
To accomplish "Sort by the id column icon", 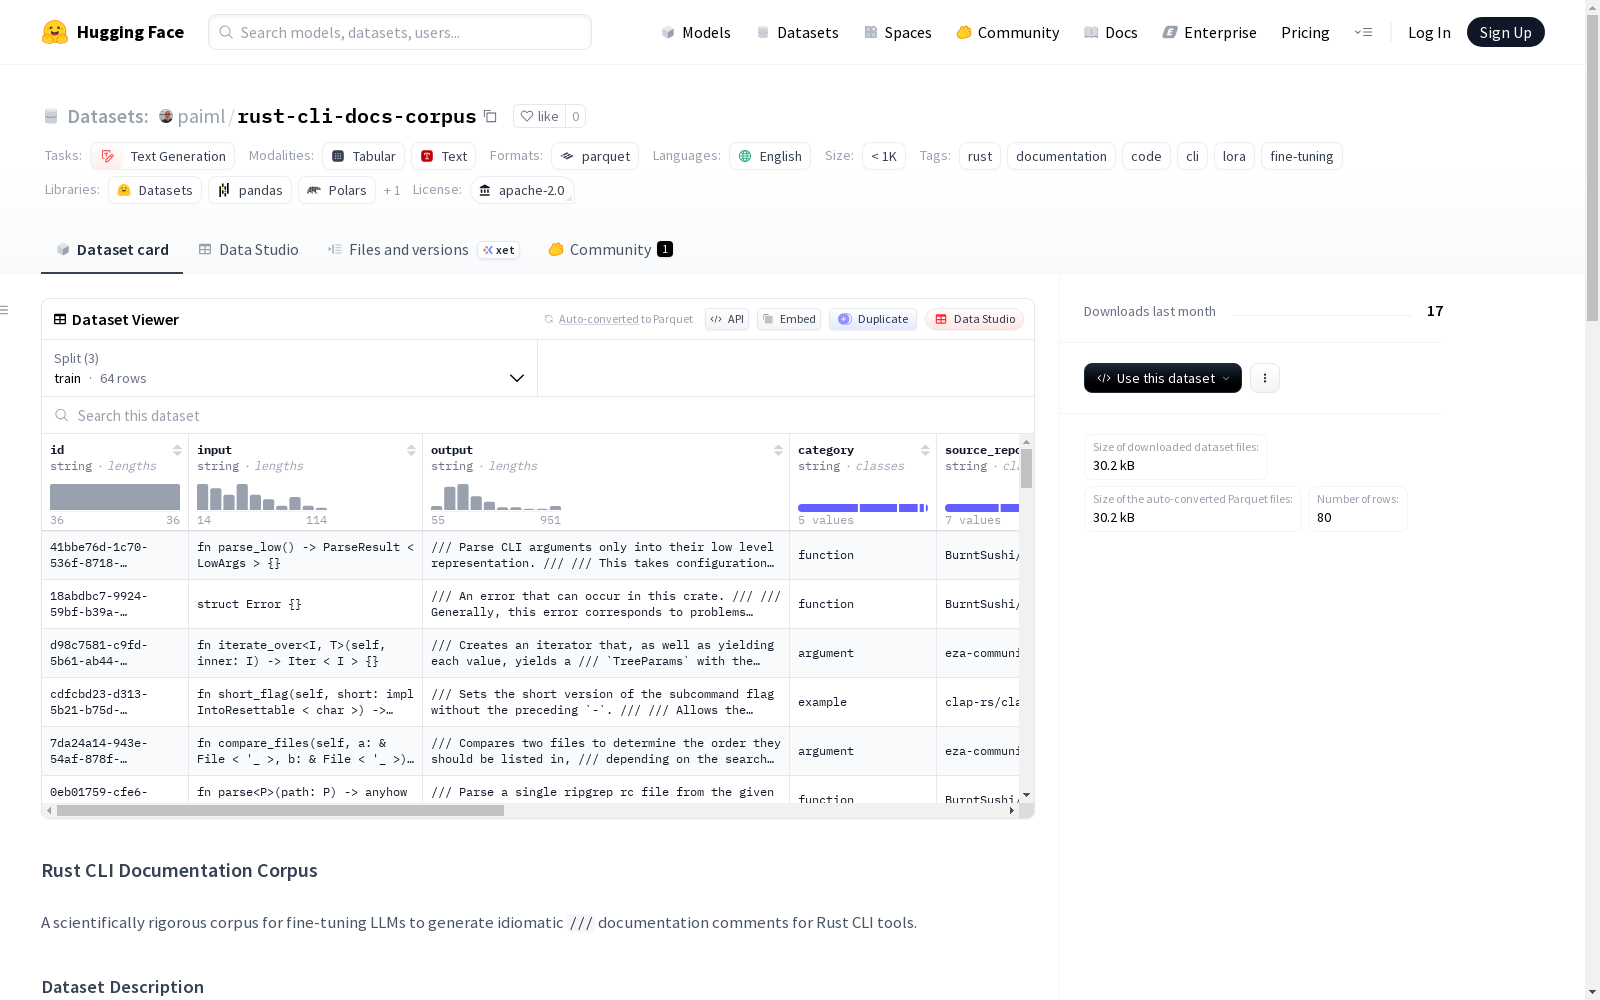I will pos(177,450).
